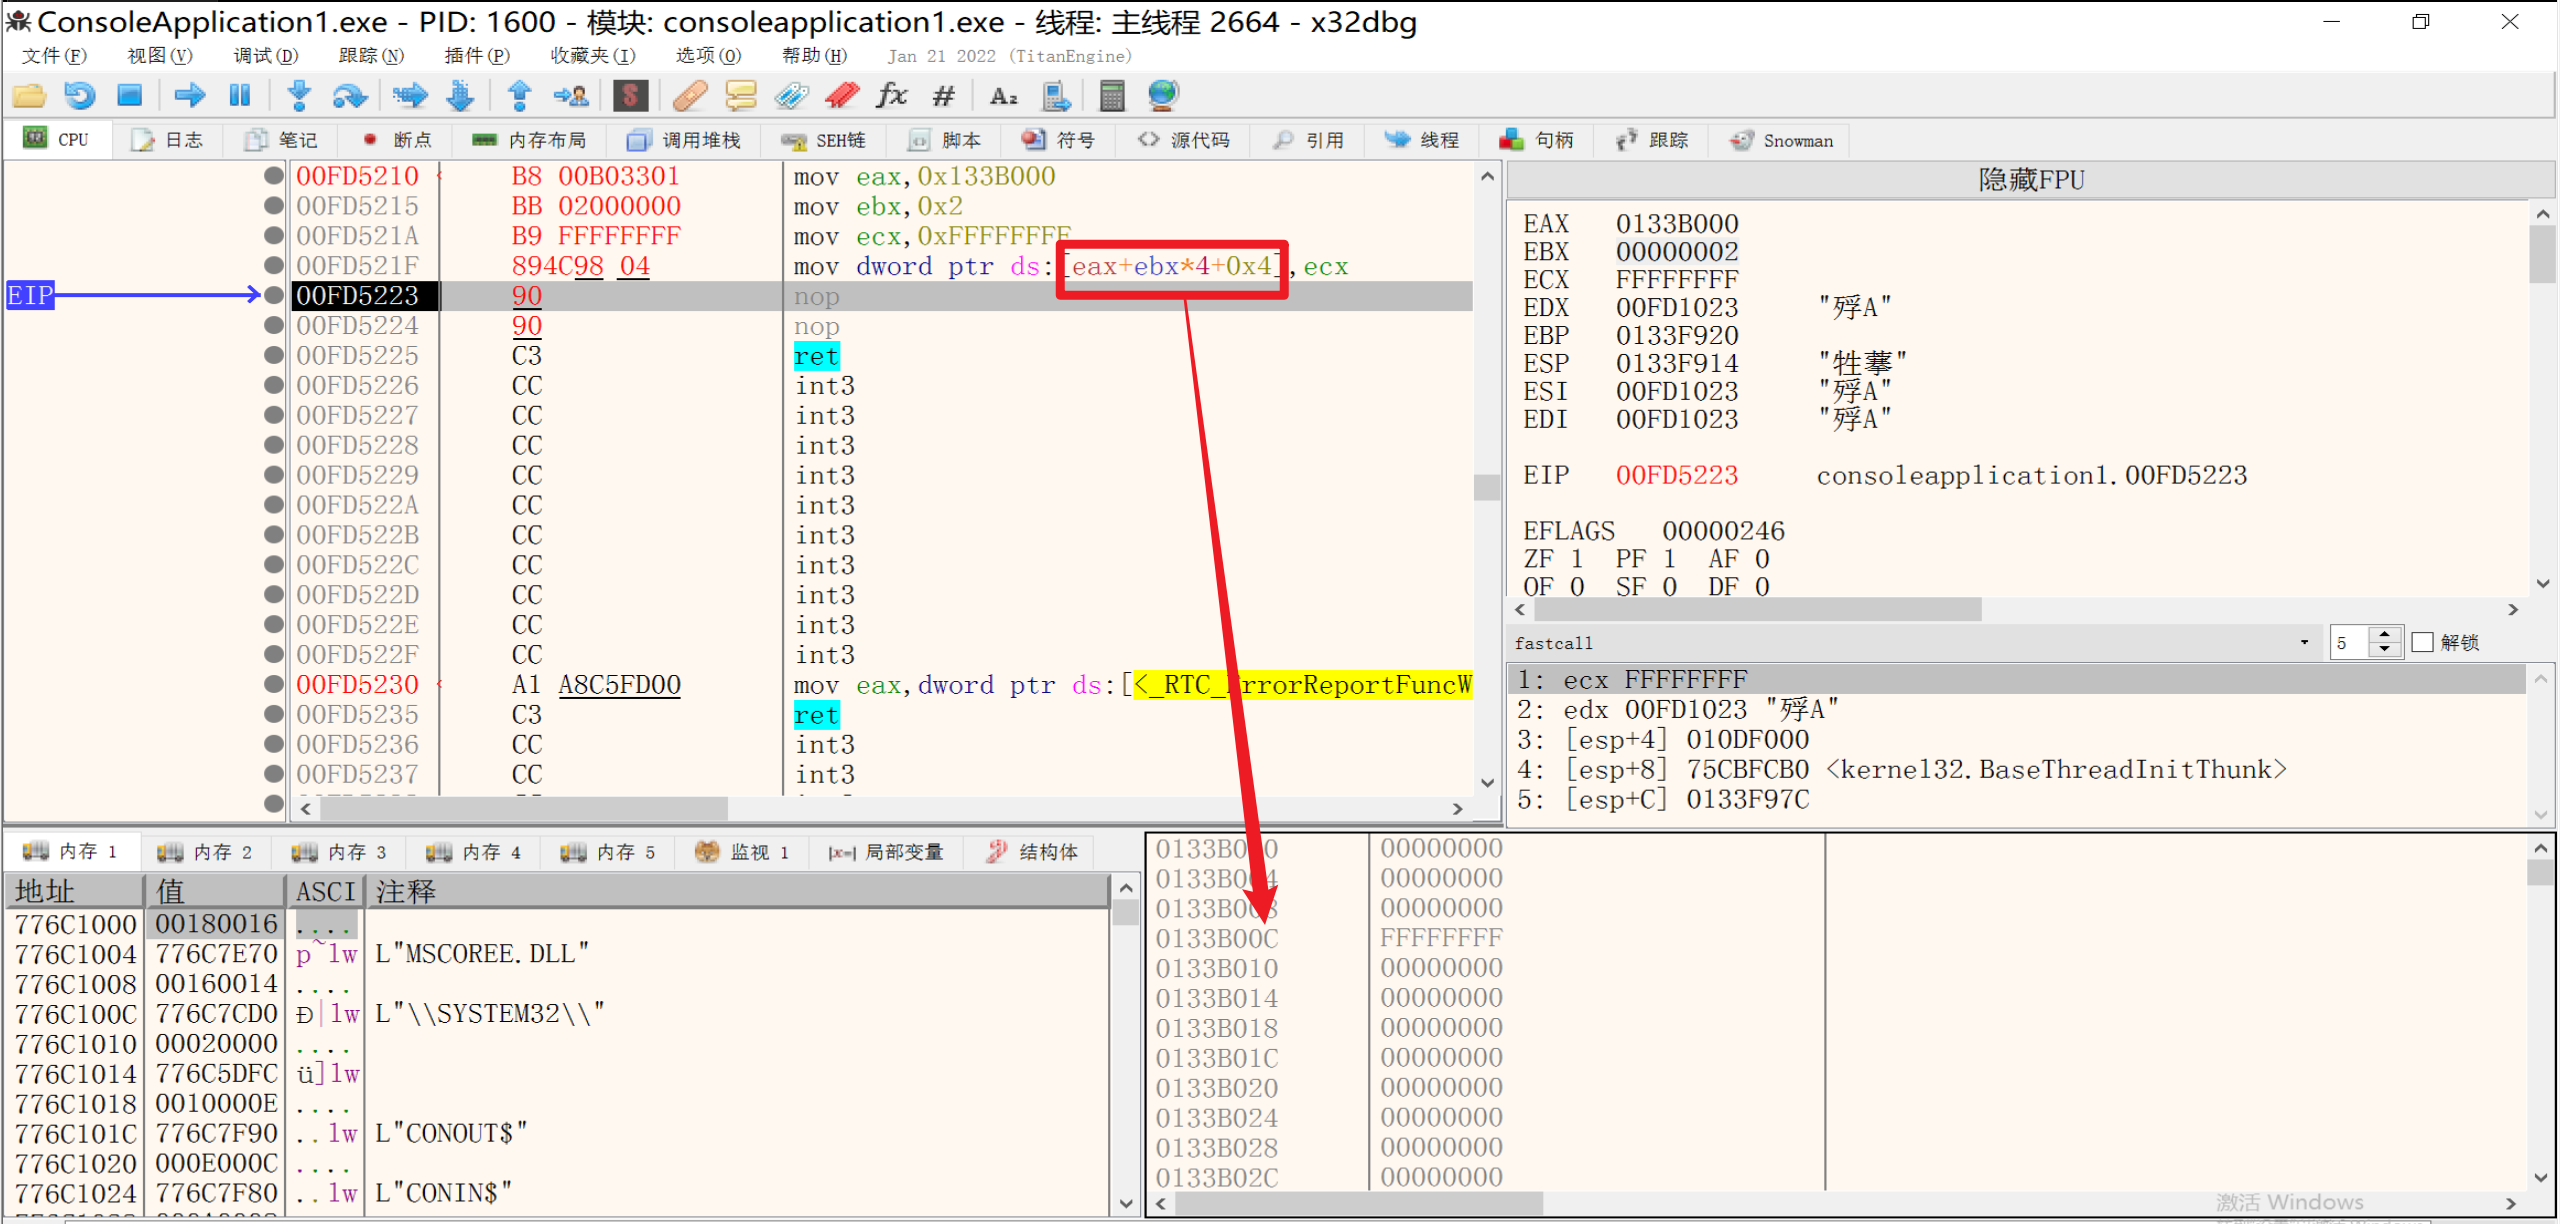Viewport: 2560px width, 1224px height.
Task: Toggle breakpoint dot at address 00FD5230
Action: tap(273, 684)
